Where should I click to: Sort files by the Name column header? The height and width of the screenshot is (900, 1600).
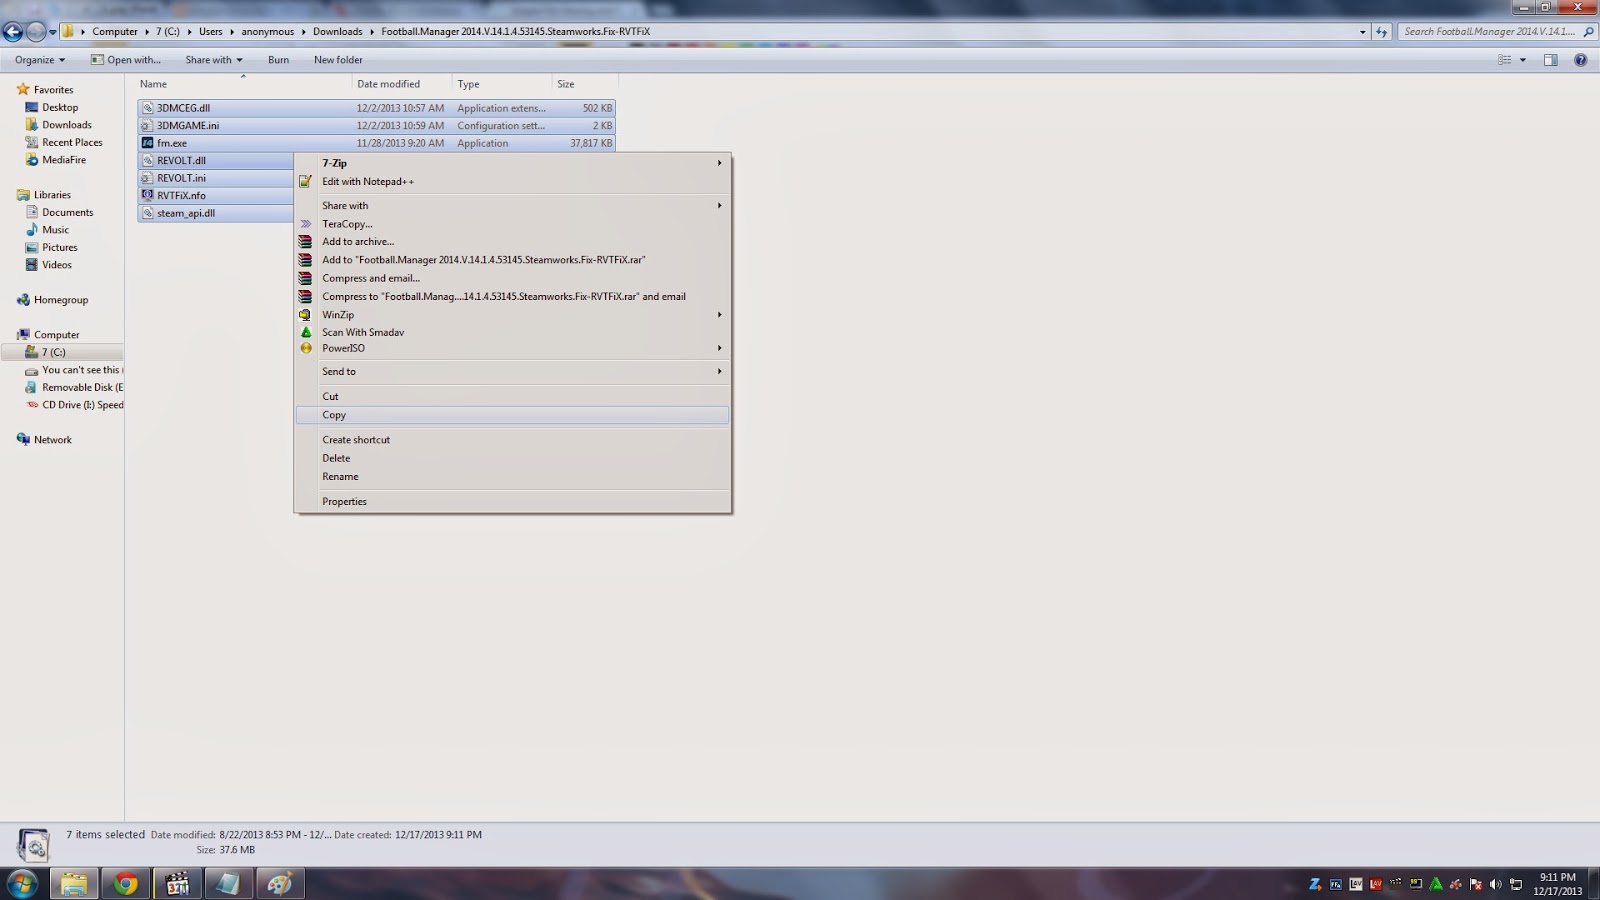242,85
